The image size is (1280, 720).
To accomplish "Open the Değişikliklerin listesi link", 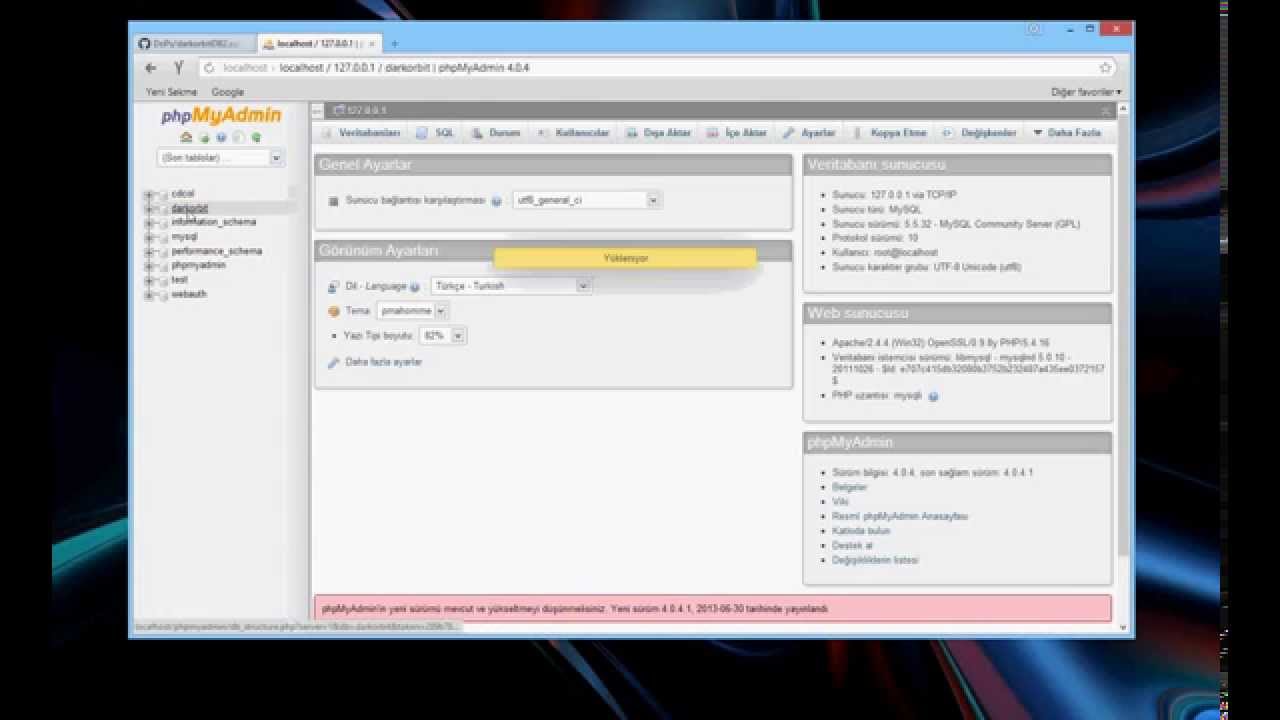I will click(x=875, y=560).
